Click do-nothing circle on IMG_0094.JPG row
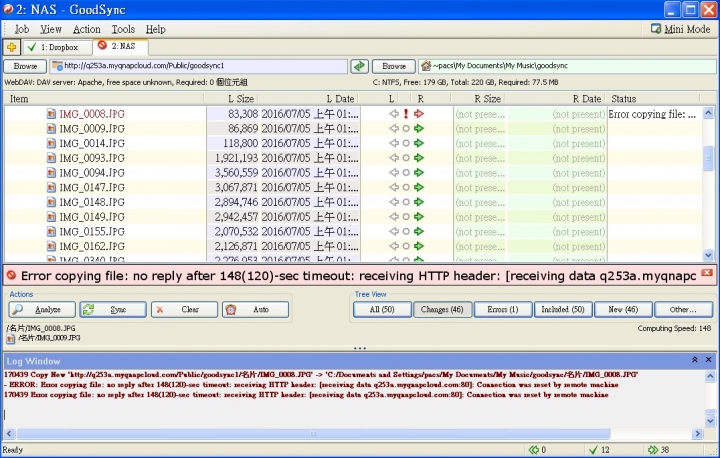The width and height of the screenshot is (720, 458). click(x=406, y=173)
